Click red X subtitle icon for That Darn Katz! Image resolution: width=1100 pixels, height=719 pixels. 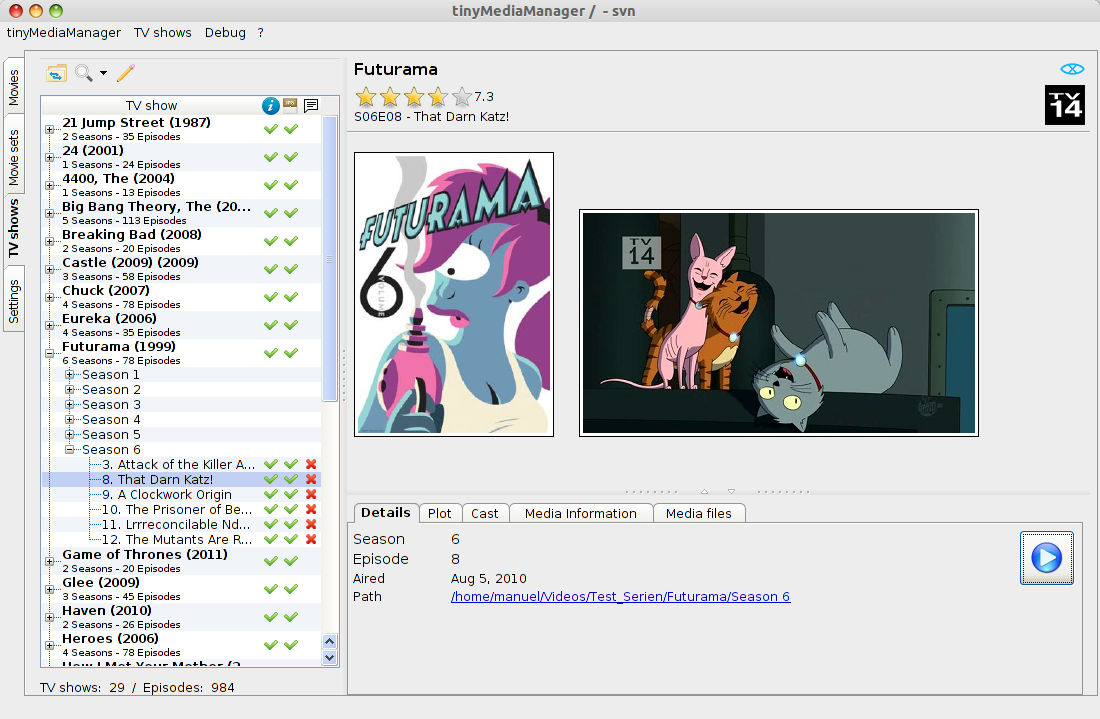tap(311, 479)
